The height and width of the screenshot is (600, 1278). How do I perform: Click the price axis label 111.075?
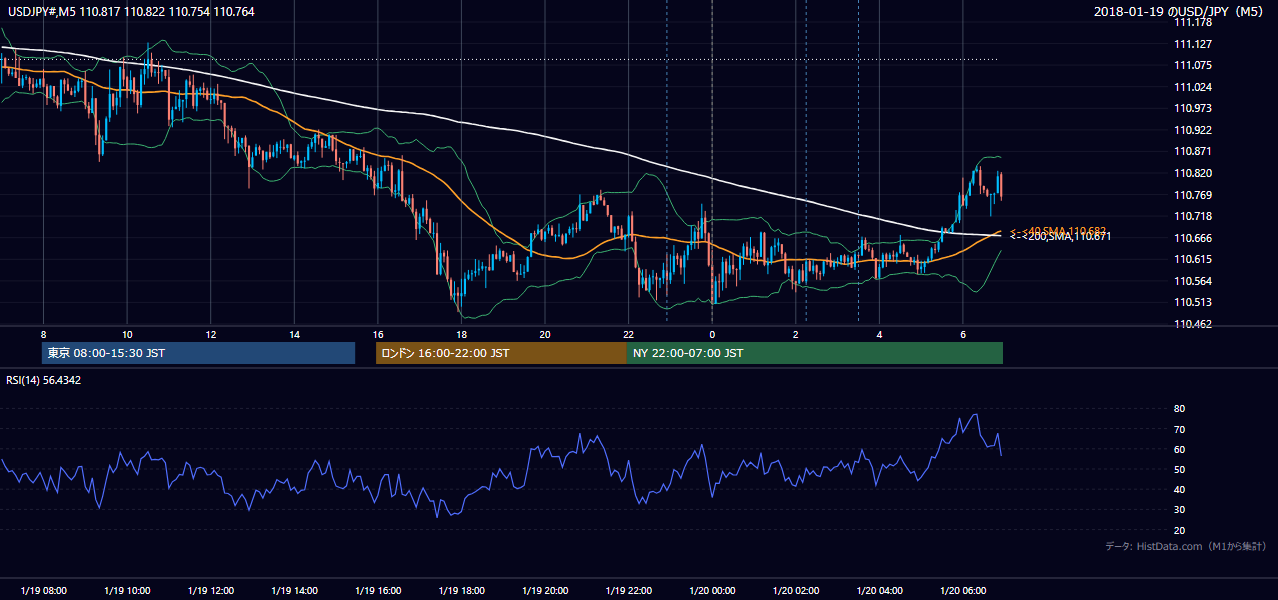[x=1194, y=65]
